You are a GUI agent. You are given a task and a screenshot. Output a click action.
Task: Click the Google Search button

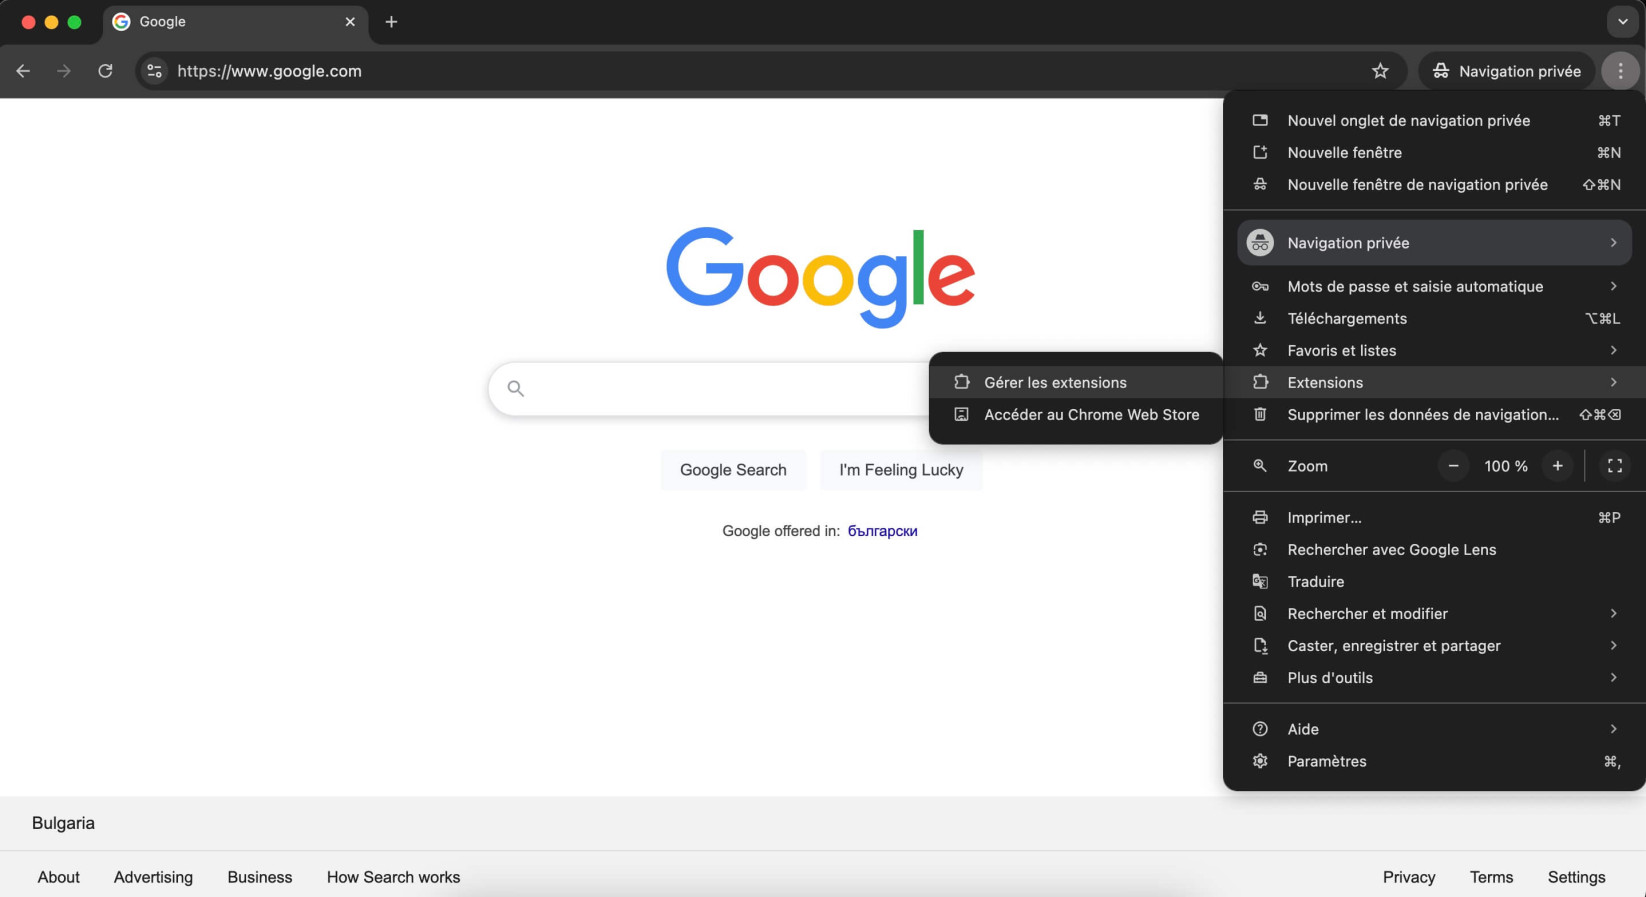[733, 470]
